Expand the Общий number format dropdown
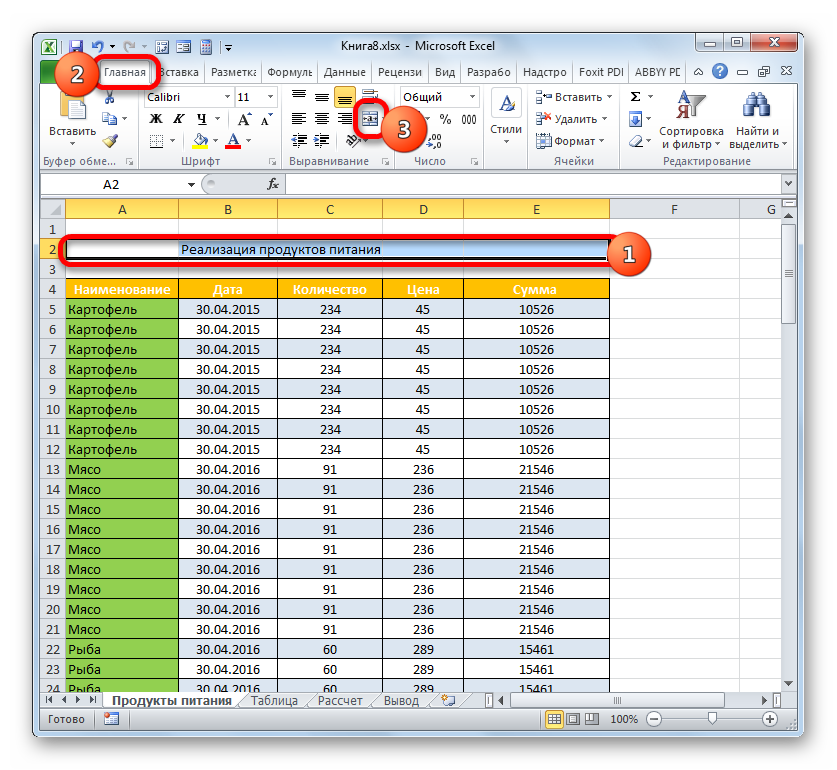 (472, 97)
